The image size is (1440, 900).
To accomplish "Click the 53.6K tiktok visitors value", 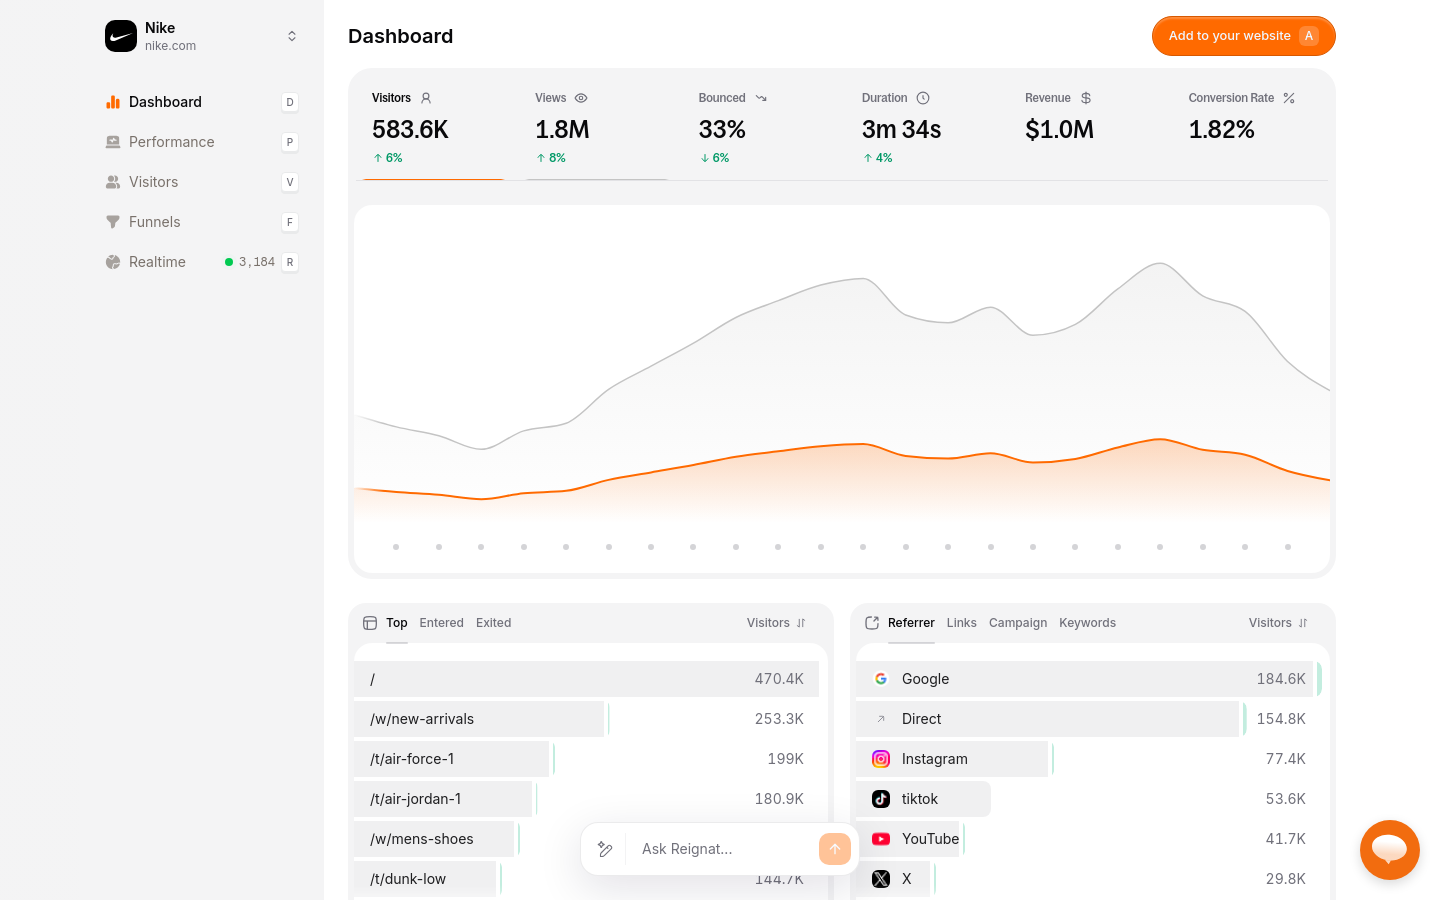I will tap(1286, 799).
